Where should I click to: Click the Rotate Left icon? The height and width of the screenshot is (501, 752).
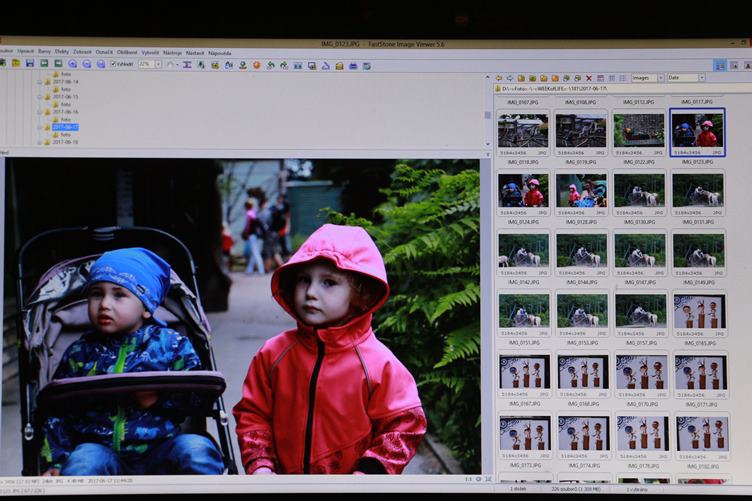tap(270, 65)
